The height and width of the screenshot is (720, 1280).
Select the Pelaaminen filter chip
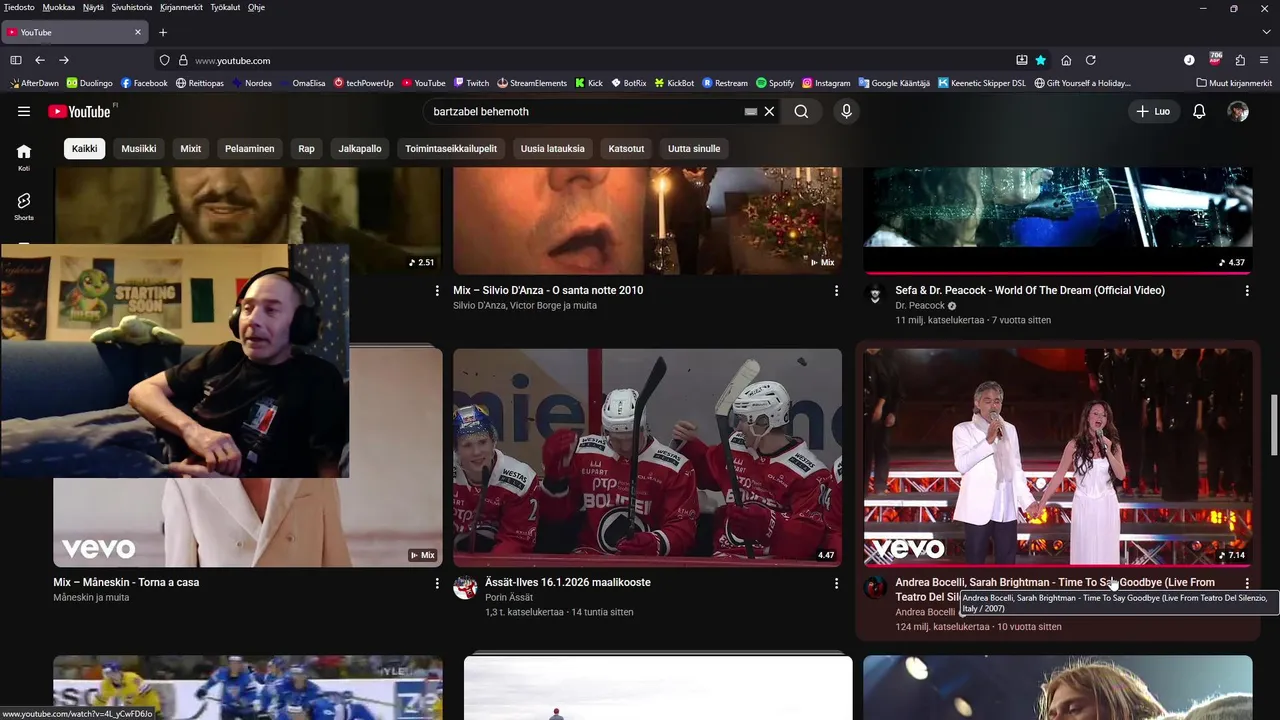[x=250, y=149]
